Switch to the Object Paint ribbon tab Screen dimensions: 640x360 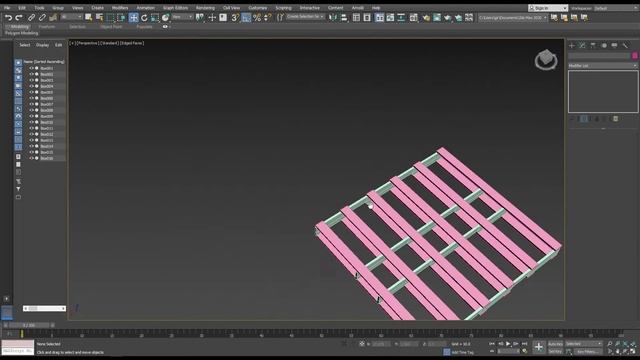point(111,27)
